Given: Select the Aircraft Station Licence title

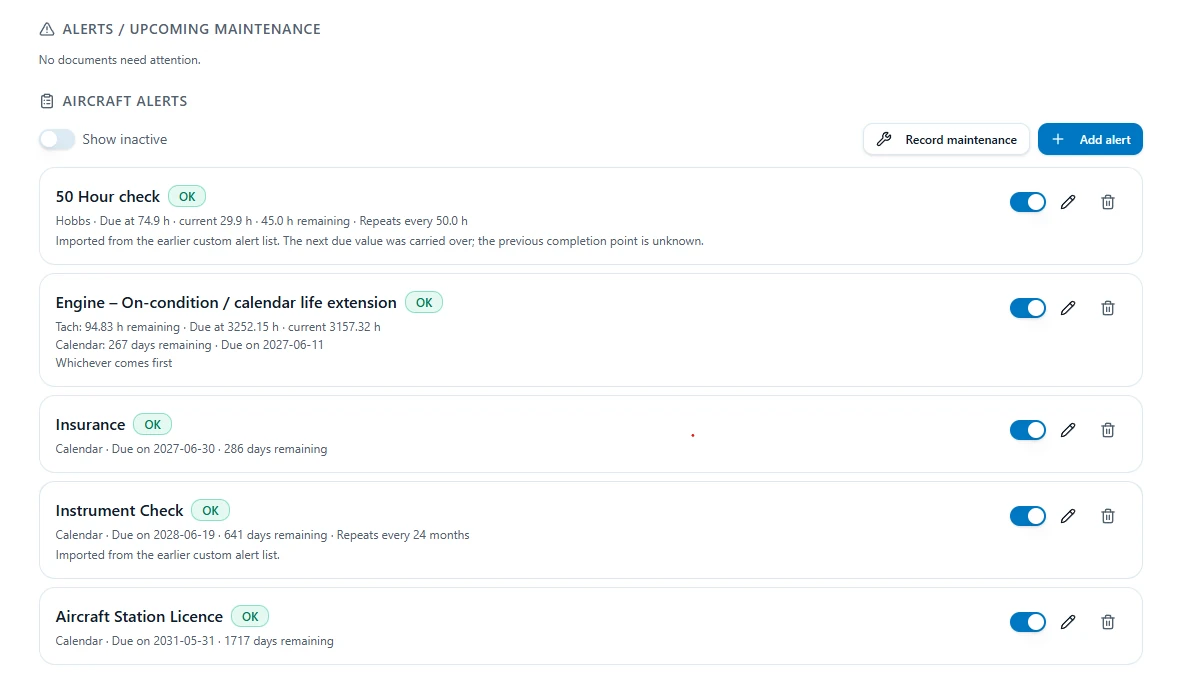Looking at the screenshot, I should click(x=139, y=617).
